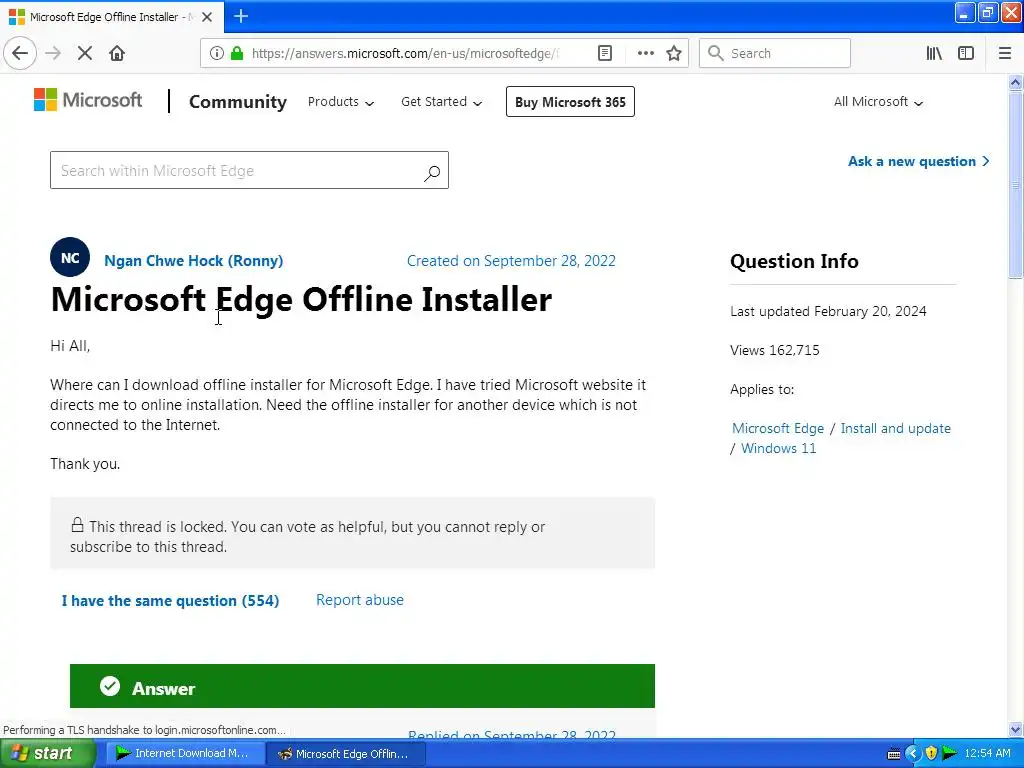
Task: Open the Community link in header
Action: (x=238, y=102)
